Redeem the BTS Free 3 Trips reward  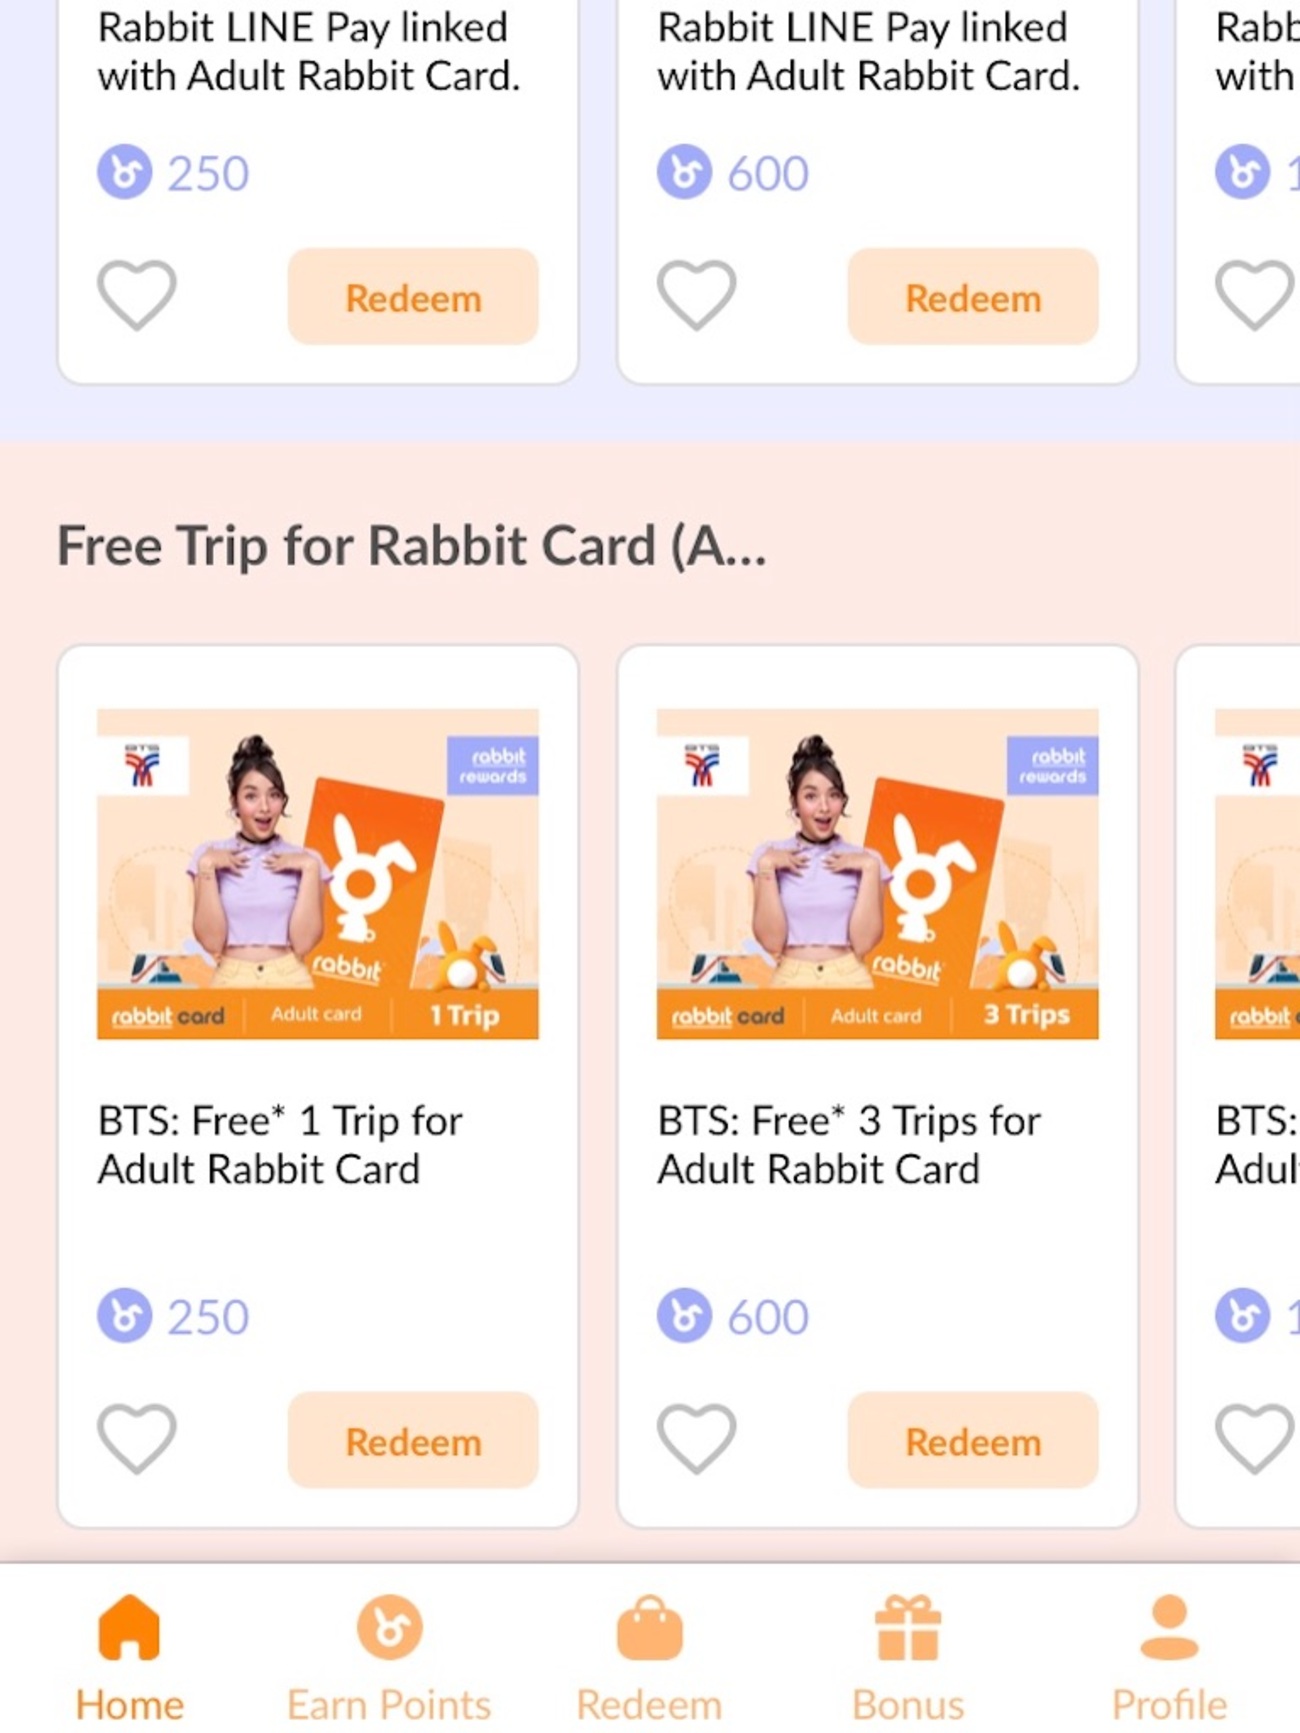[973, 1440]
